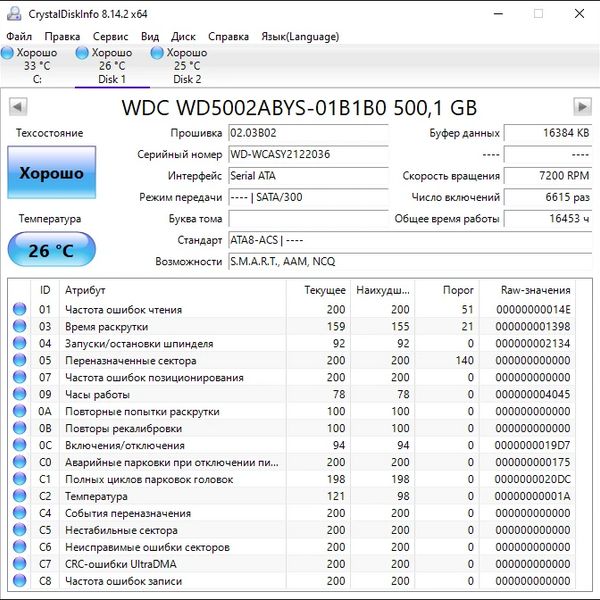Click status orb for attribute C6
Image resolution: width=600 pixels, height=600 pixels.
click(20, 546)
